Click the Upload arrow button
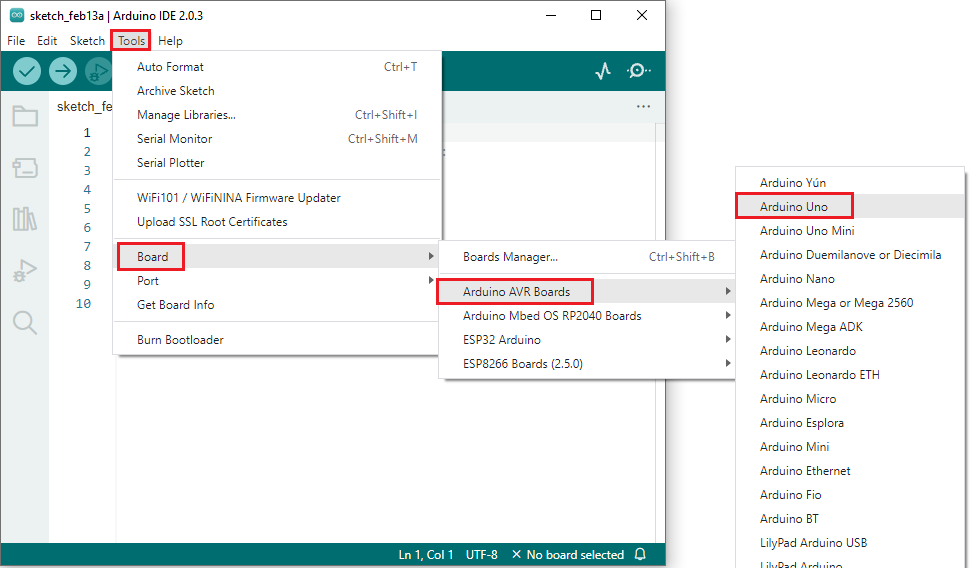The height and width of the screenshot is (568, 970). (x=62, y=71)
